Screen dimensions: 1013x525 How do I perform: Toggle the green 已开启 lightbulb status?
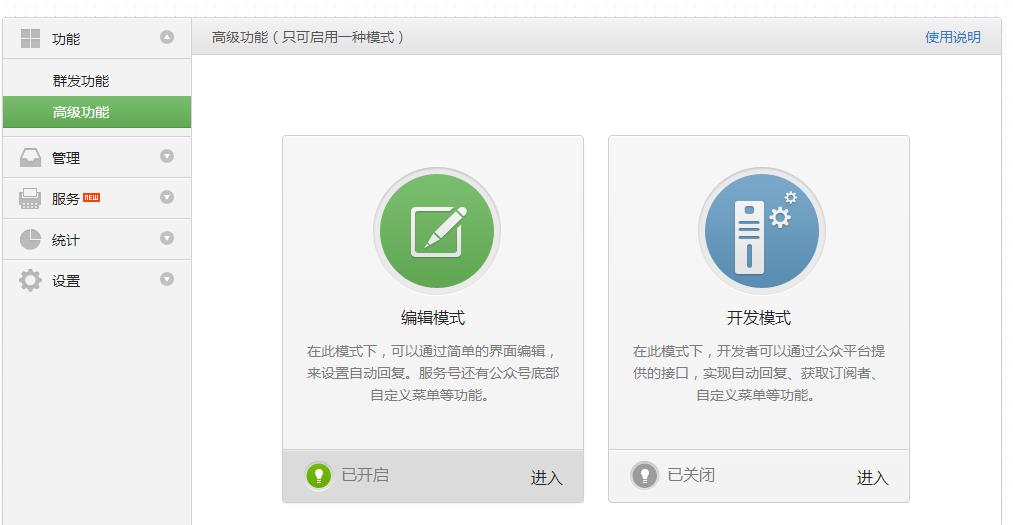pos(319,475)
